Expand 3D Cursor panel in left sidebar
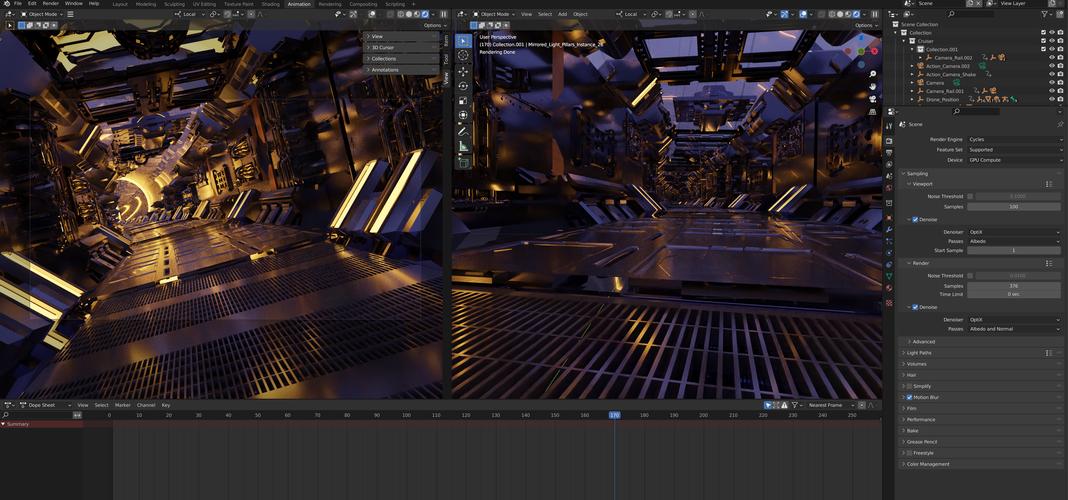The width and height of the screenshot is (1068, 500). (402, 48)
